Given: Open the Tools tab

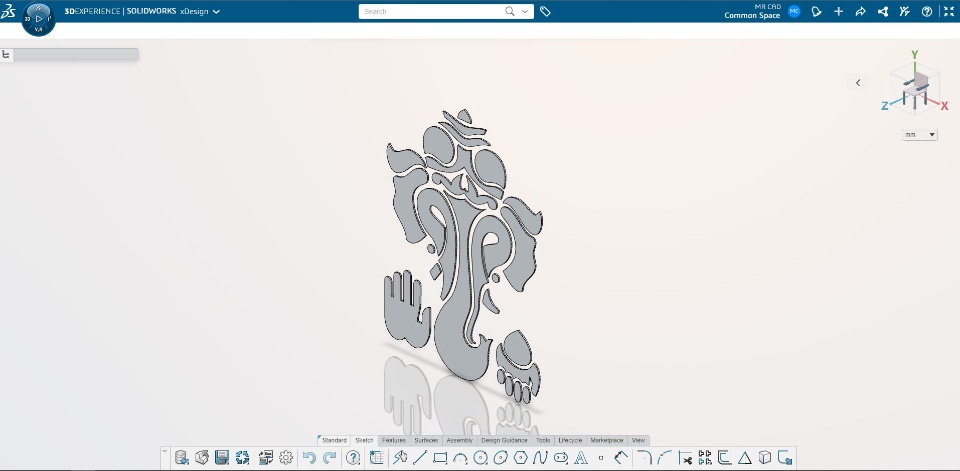Looking at the screenshot, I should (543, 440).
